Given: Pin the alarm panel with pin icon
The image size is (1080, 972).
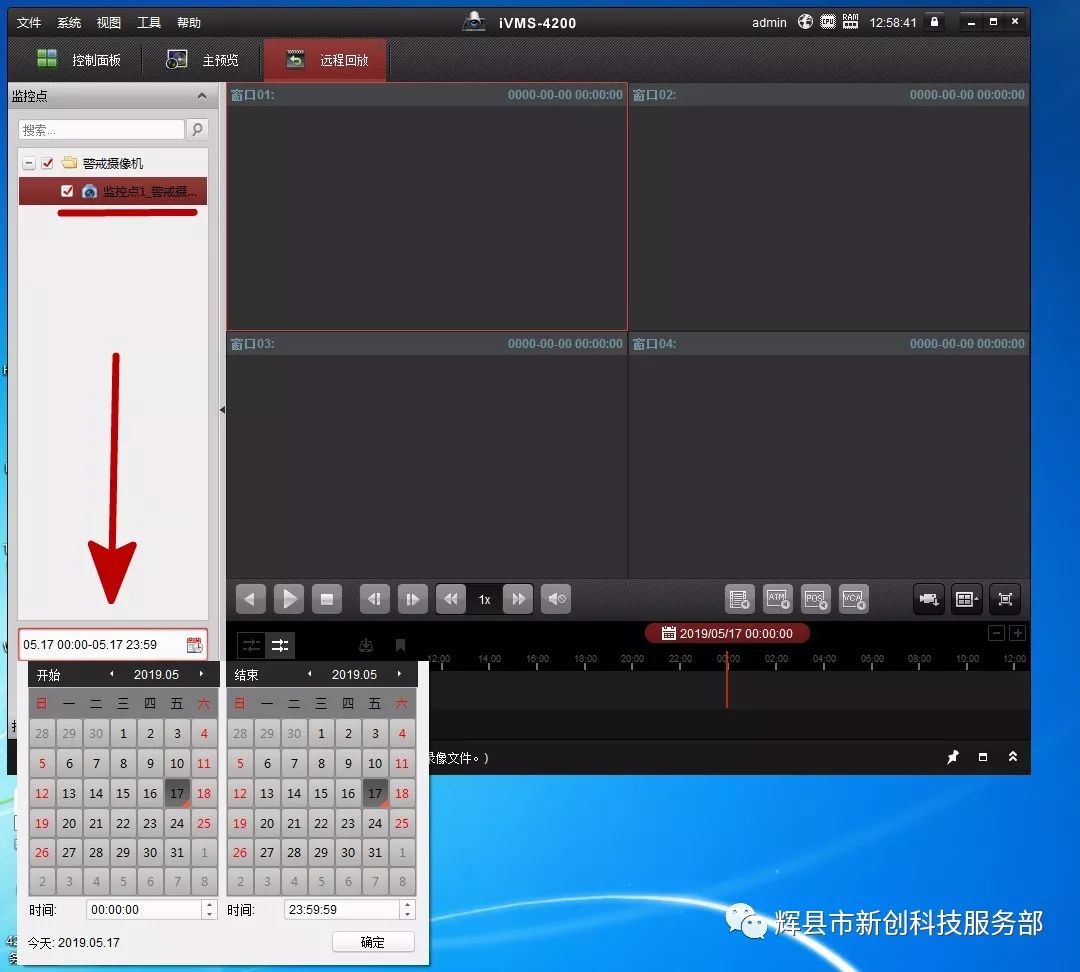Looking at the screenshot, I should (x=953, y=757).
